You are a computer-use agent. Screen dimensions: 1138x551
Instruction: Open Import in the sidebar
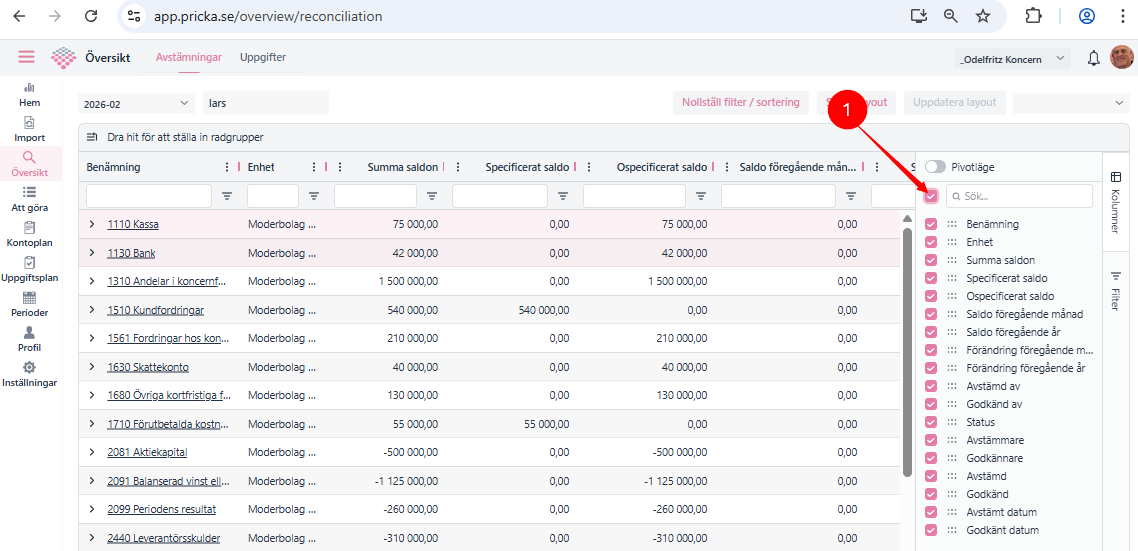point(29,129)
